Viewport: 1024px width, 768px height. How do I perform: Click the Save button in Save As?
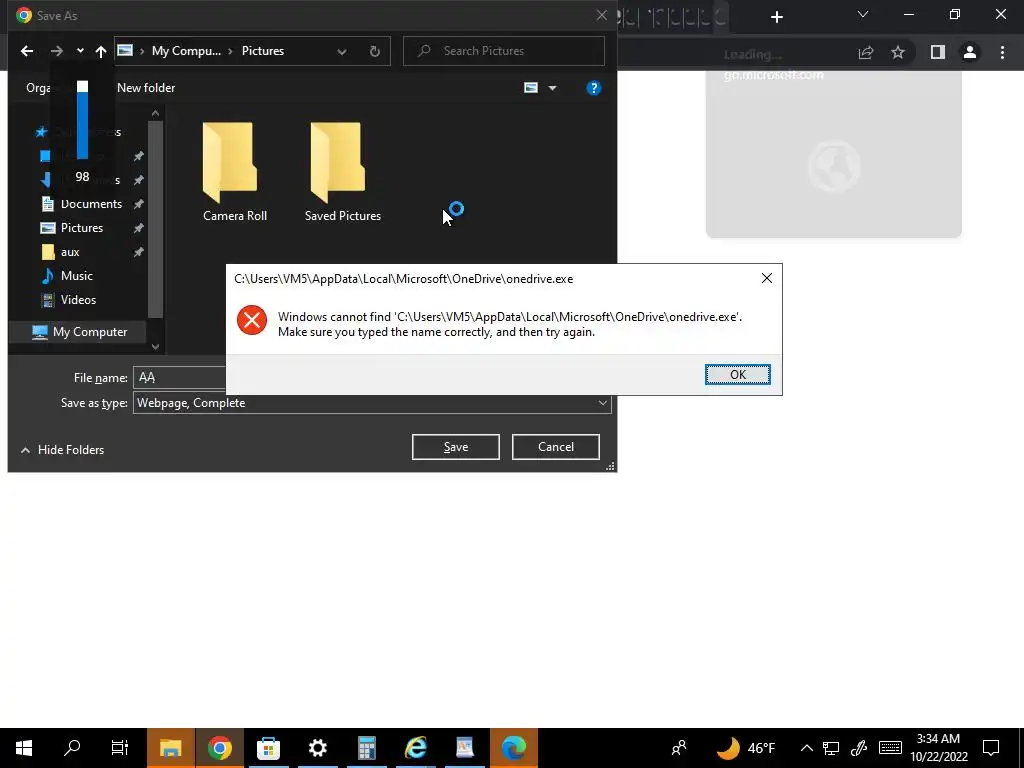click(455, 447)
